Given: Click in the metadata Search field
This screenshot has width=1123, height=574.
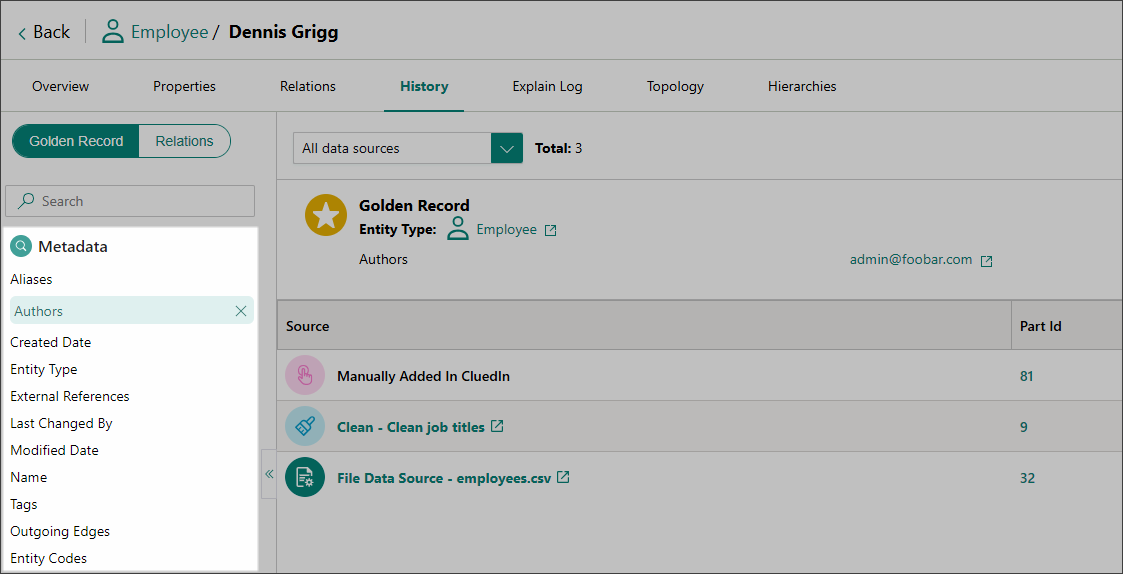Looking at the screenshot, I should (x=130, y=201).
